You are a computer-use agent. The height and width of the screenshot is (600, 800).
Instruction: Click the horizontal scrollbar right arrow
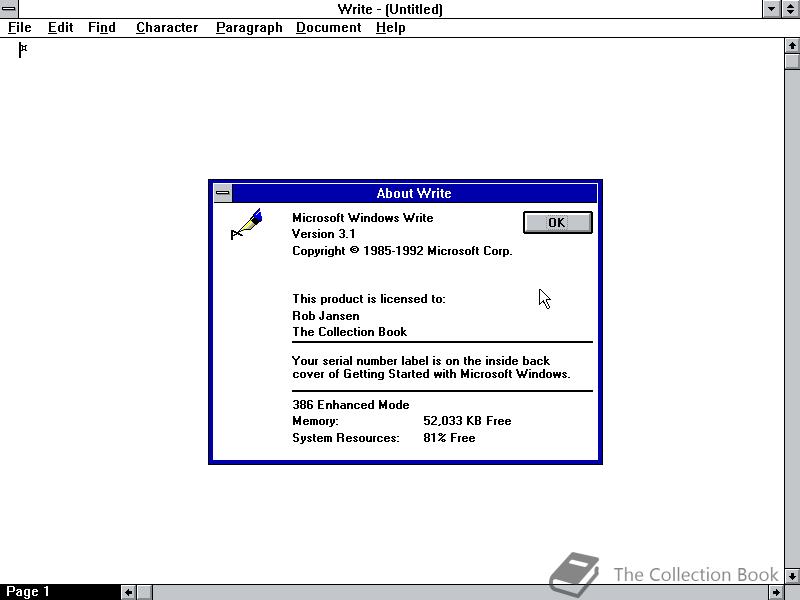tap(776, 592)
